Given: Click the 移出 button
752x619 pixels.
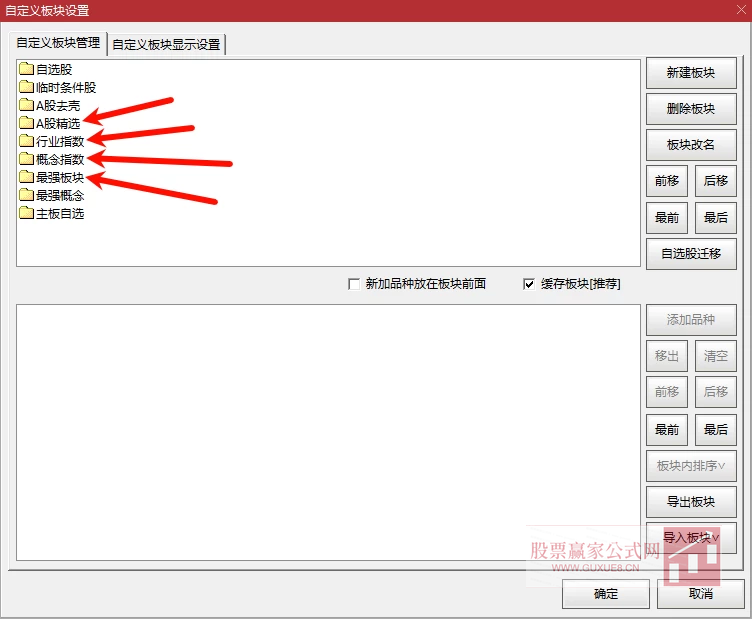Looking at the screenshot, I should (667, 356).
